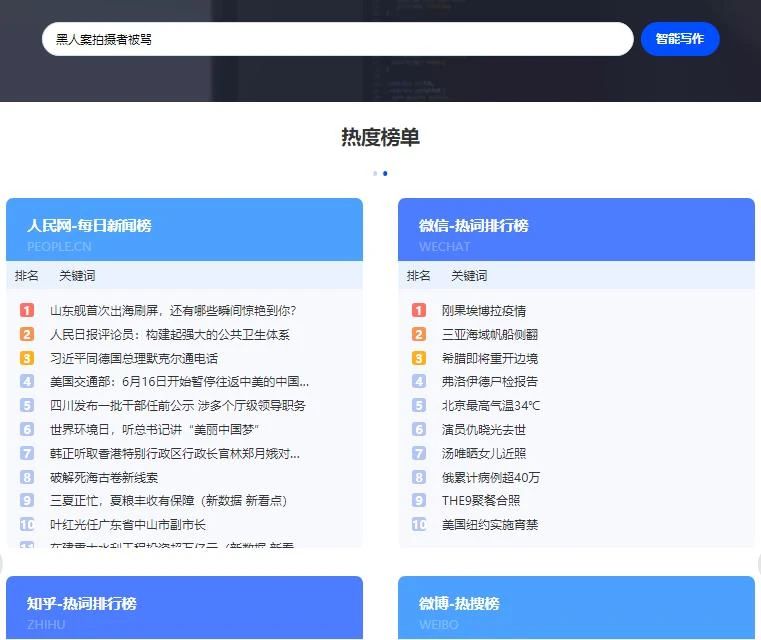Open the 微信-热词排行榜 card header
The width and height of the screenshot is (761, 640).
pyautogui.click(x=576, y=230)
